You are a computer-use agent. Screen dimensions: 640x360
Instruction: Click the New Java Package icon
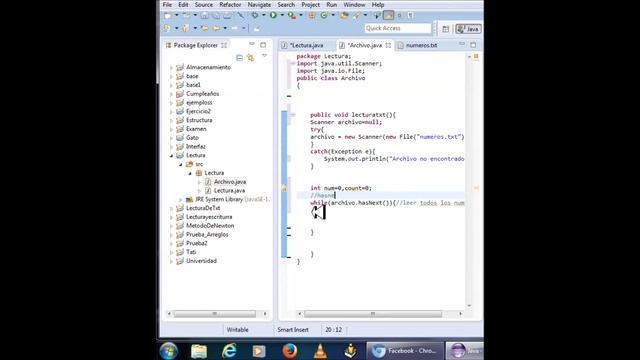coord(312,16)
